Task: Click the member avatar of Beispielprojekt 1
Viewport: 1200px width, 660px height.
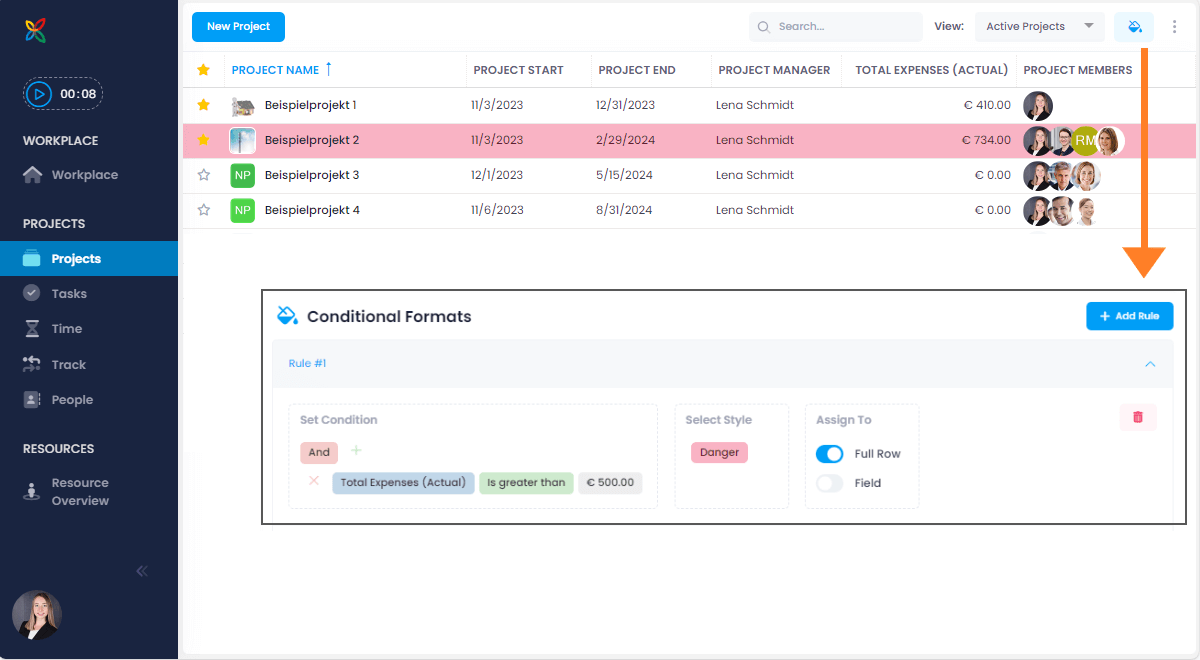Action: point(1038,106)
